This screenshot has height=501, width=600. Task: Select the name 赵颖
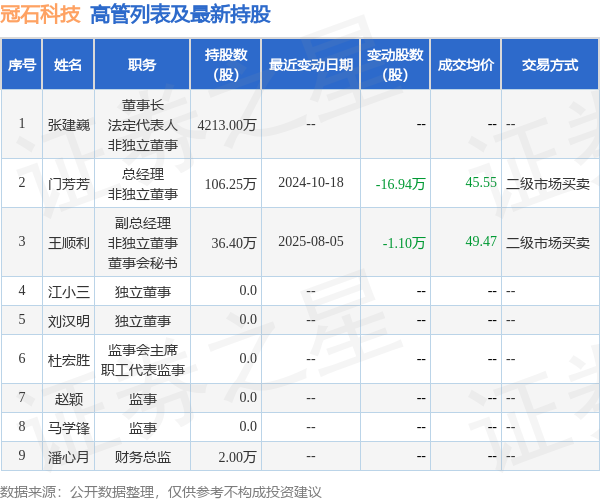click(69, 399)
